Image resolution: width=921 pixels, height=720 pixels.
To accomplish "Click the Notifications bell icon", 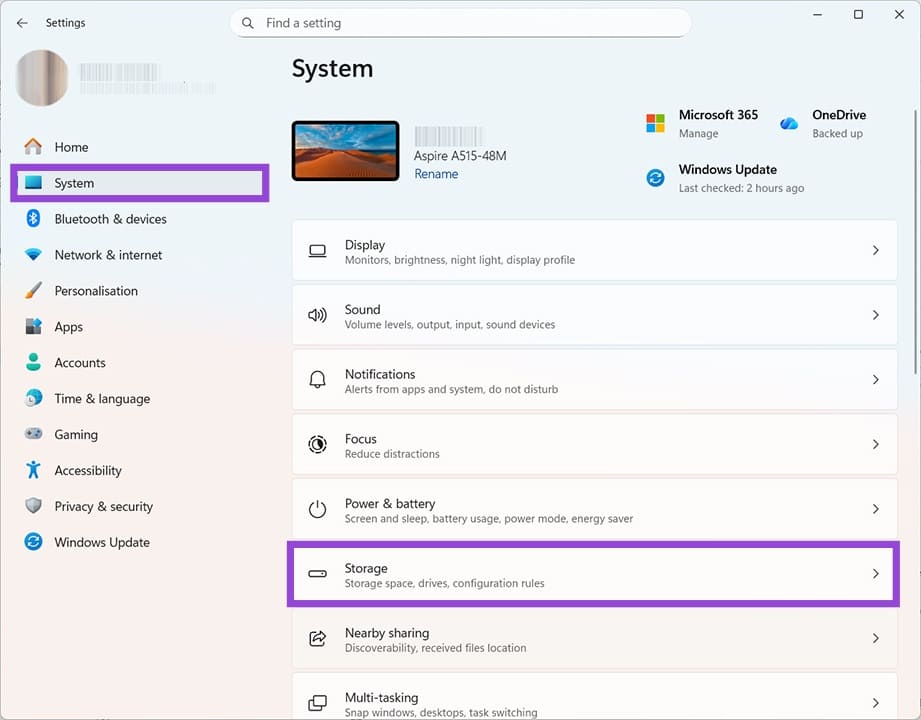I will pyautogui.click(x=317, y=380).
